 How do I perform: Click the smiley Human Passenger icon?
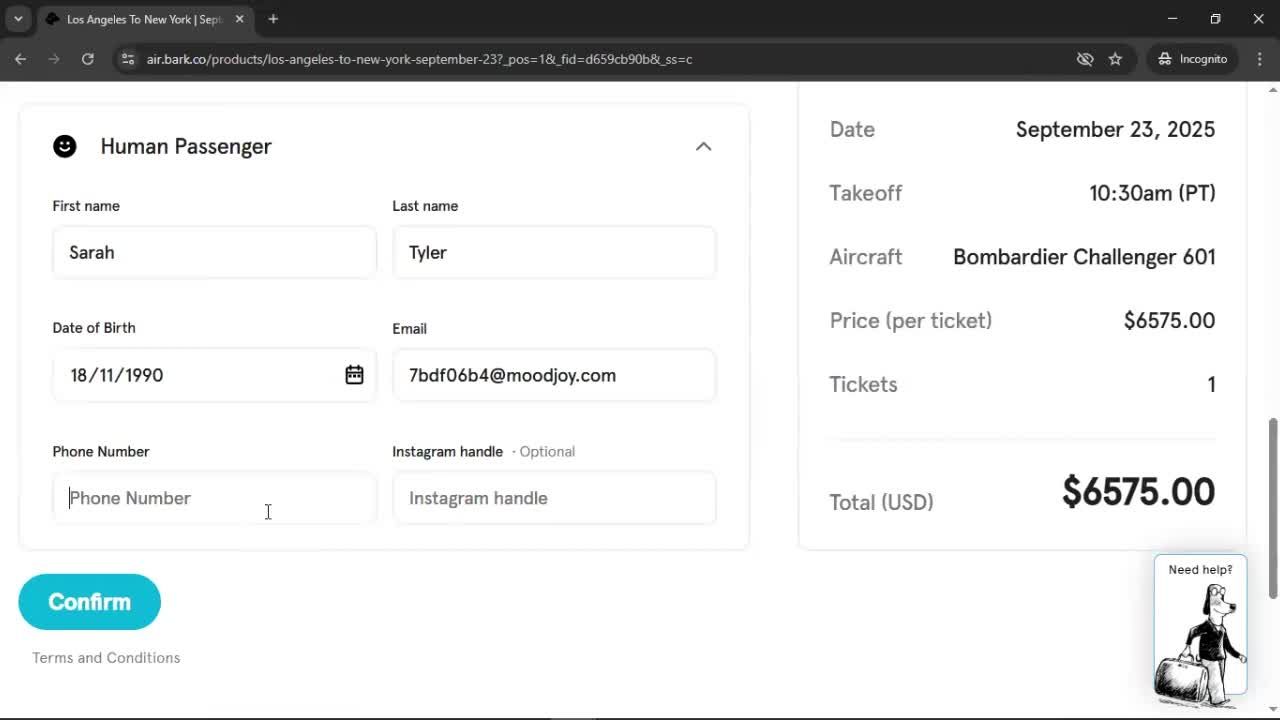coord(65,146)
